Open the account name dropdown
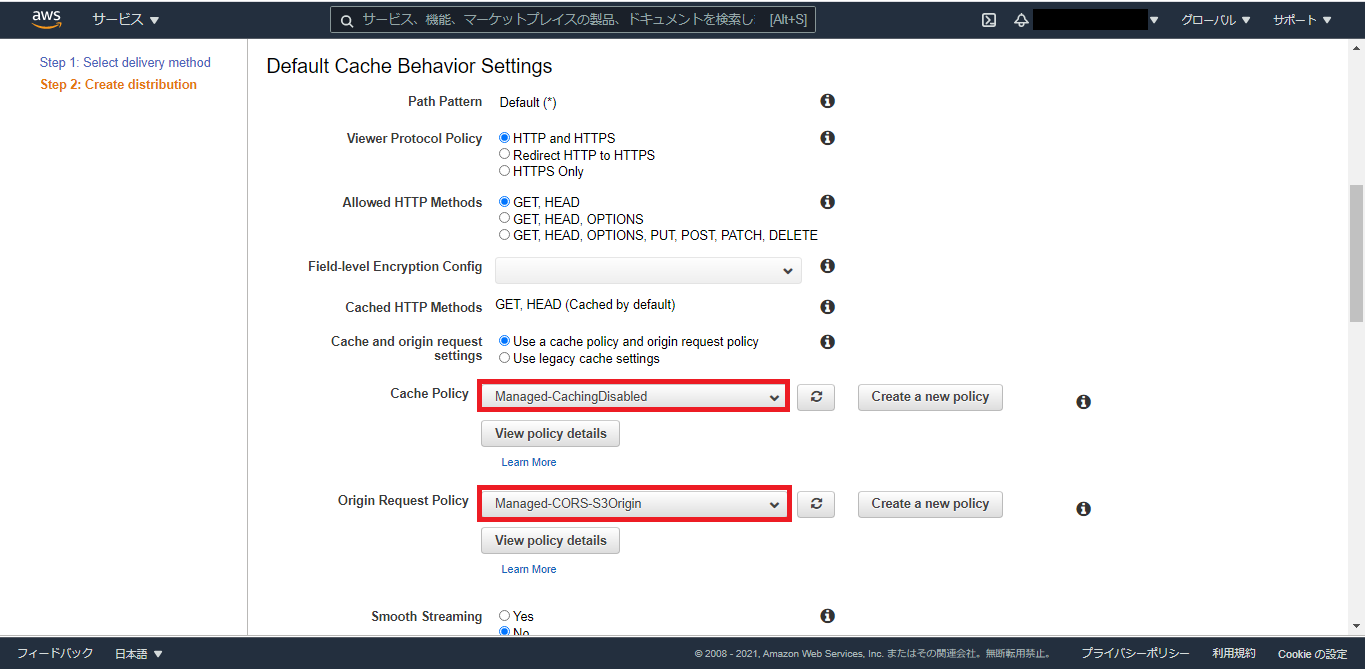The height and width of the screenshot is (669, 1365). (x=1096, y=20)
